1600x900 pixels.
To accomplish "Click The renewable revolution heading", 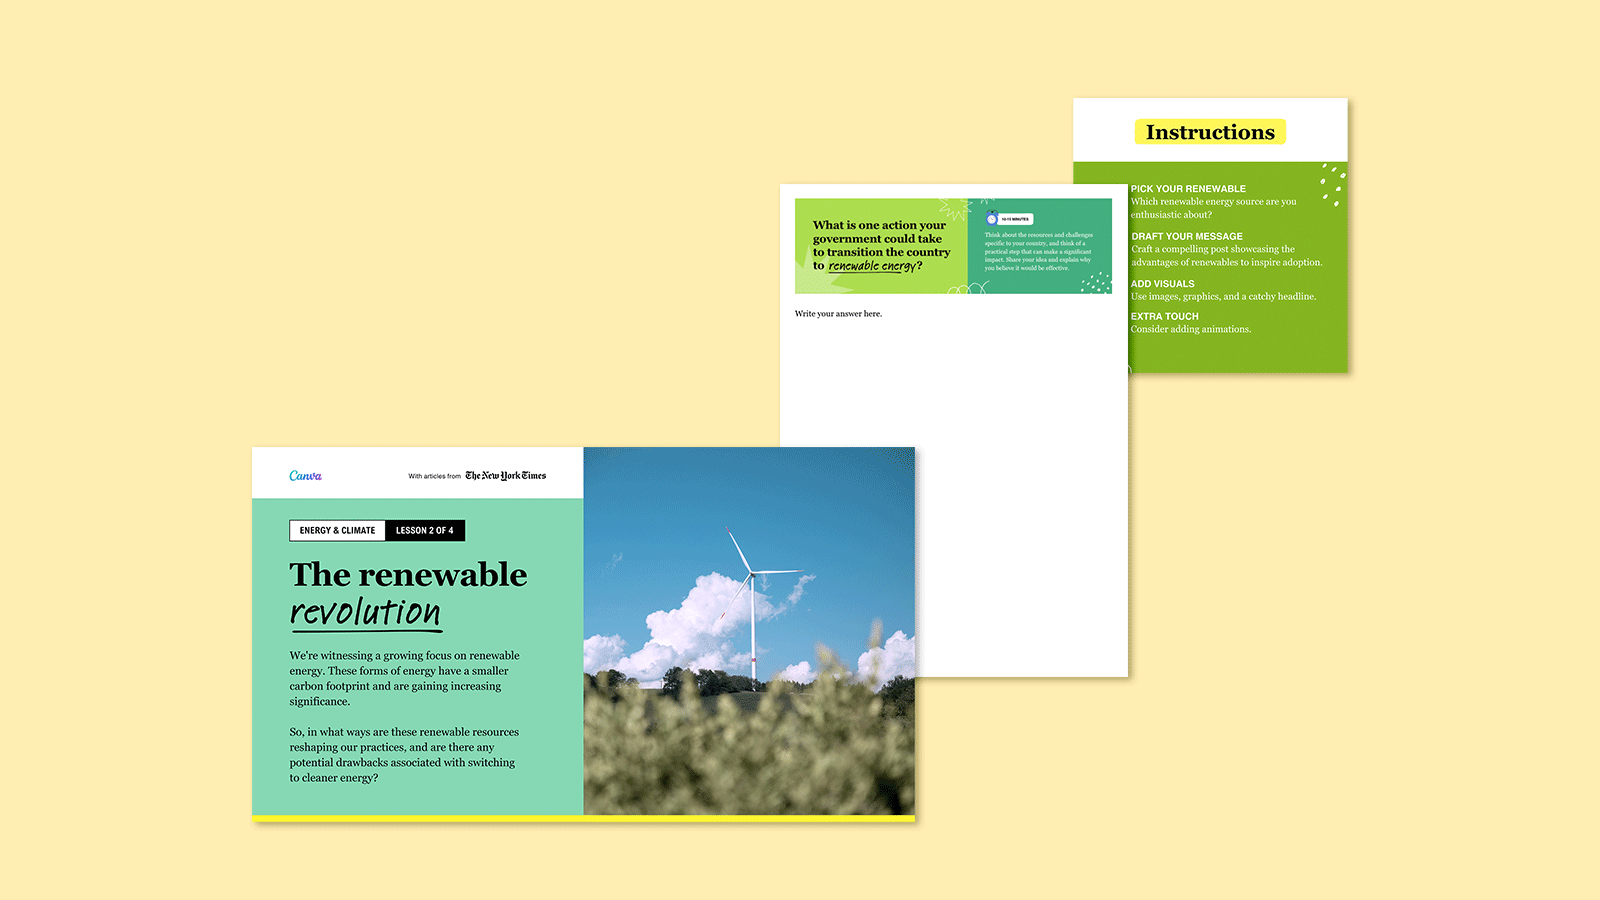I will tap(408, 590).
